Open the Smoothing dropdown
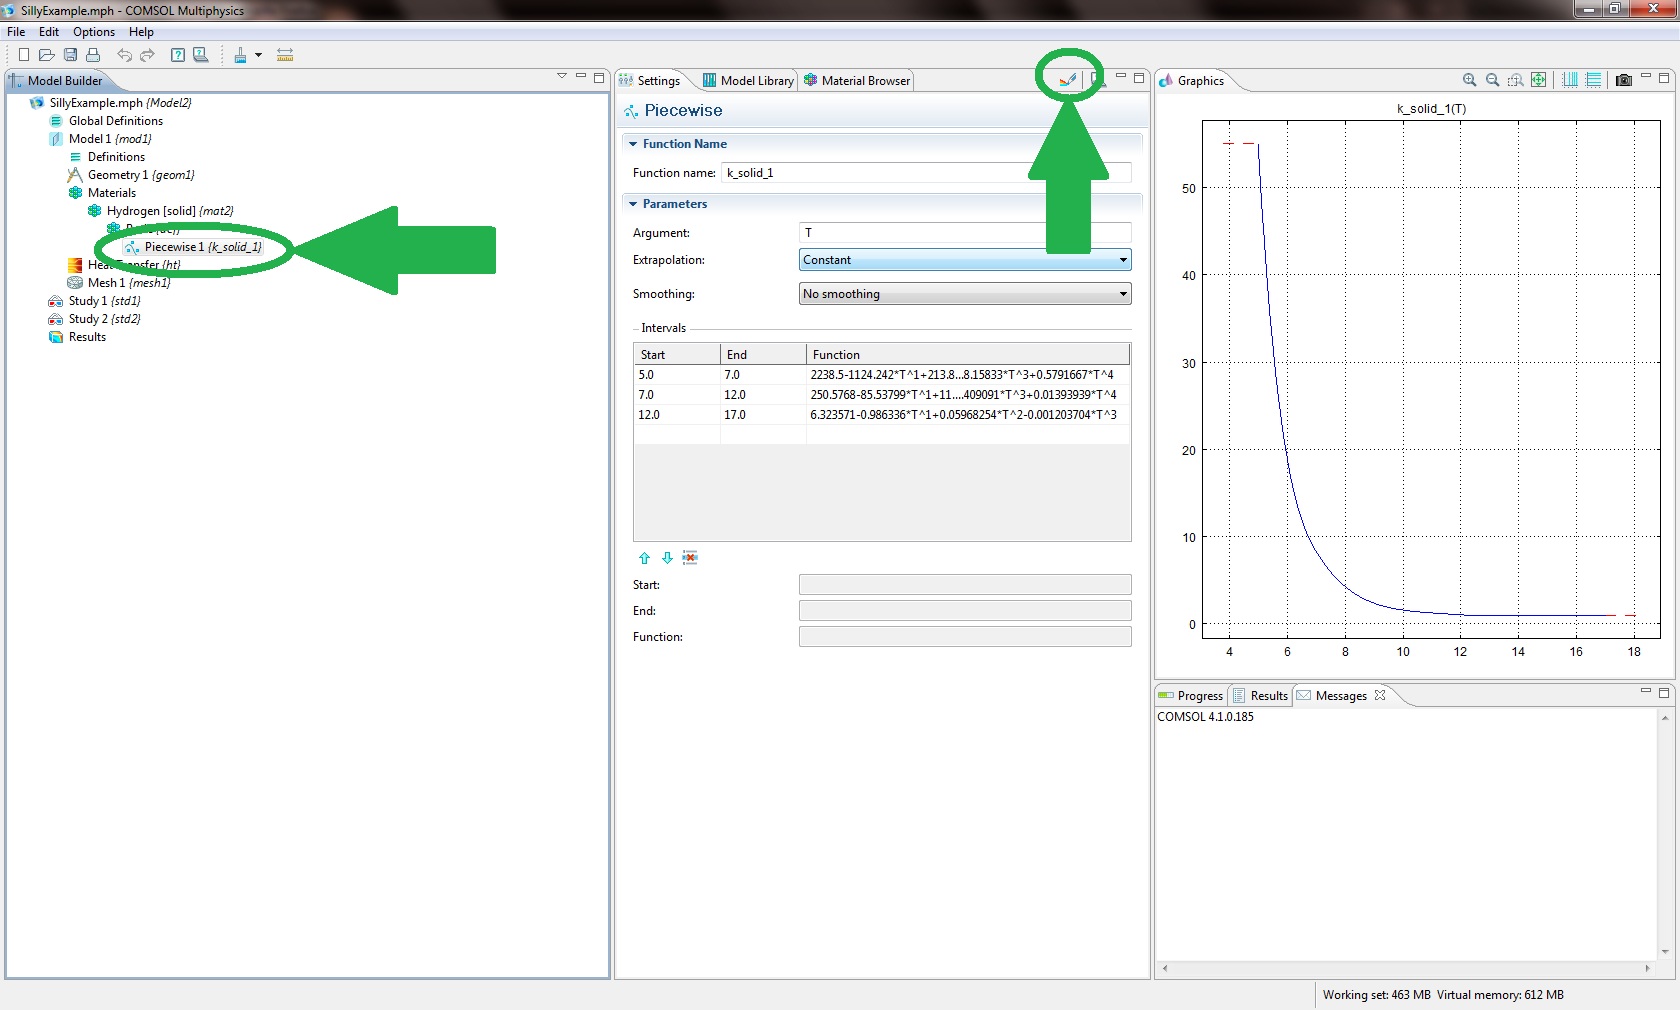 click(x=964, y=294)
